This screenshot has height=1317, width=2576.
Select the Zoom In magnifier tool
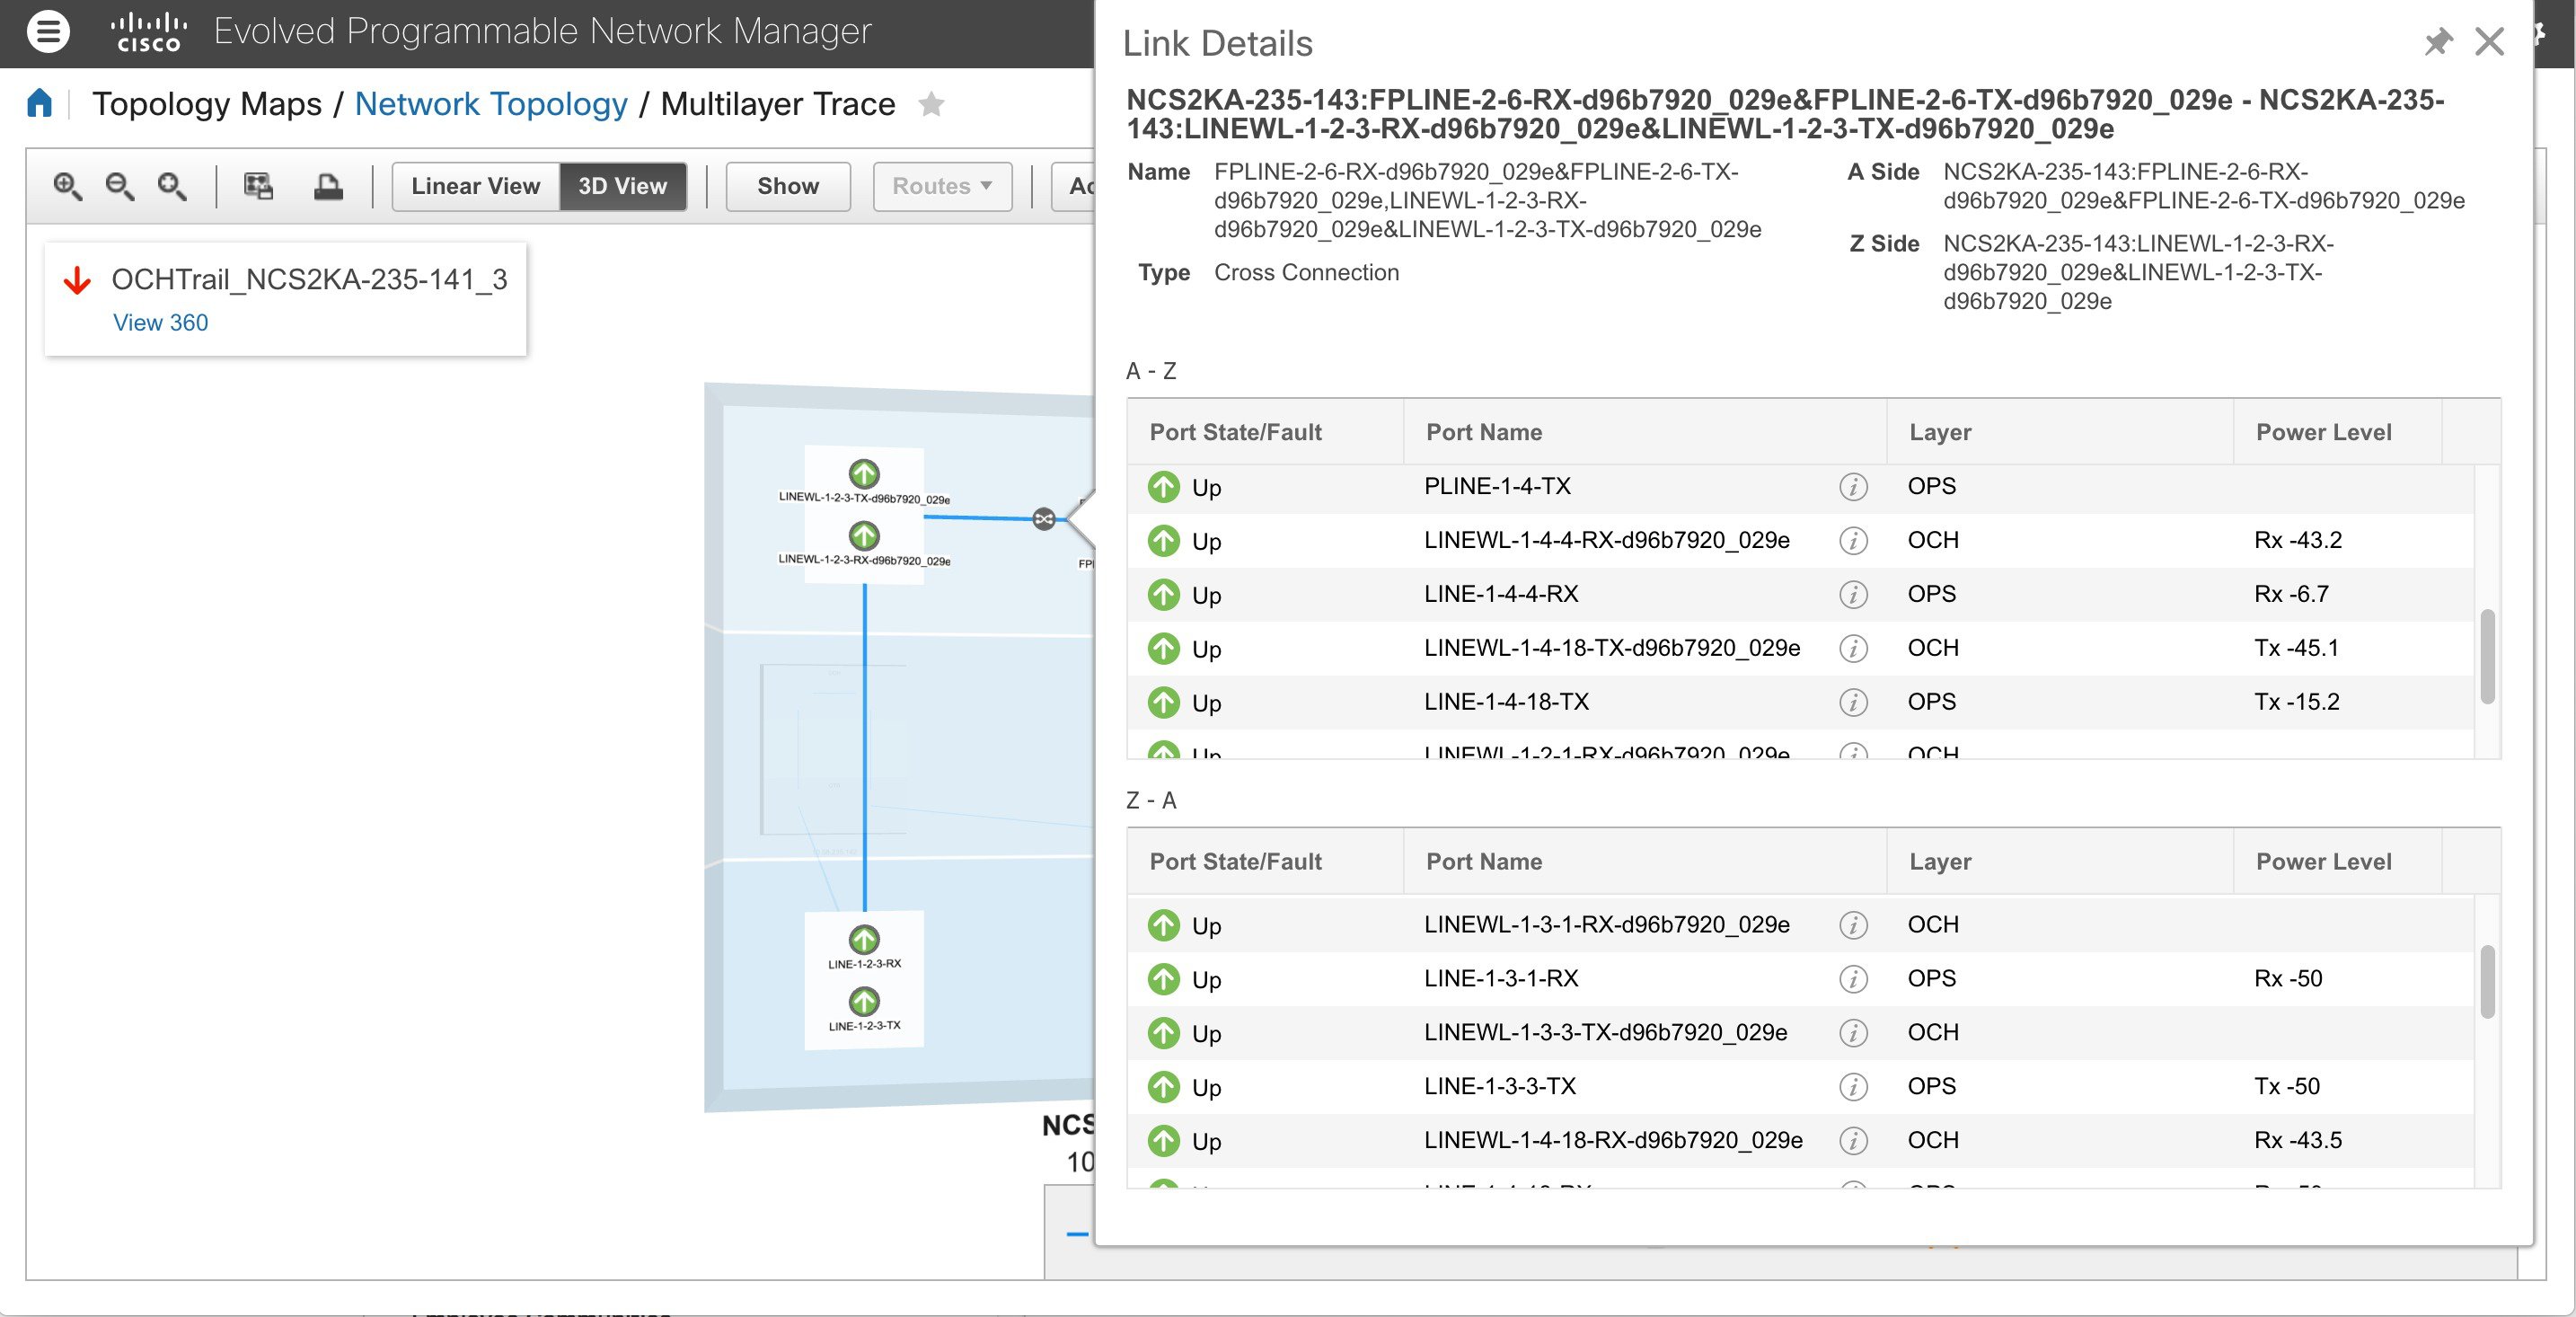tap(68, 186)
